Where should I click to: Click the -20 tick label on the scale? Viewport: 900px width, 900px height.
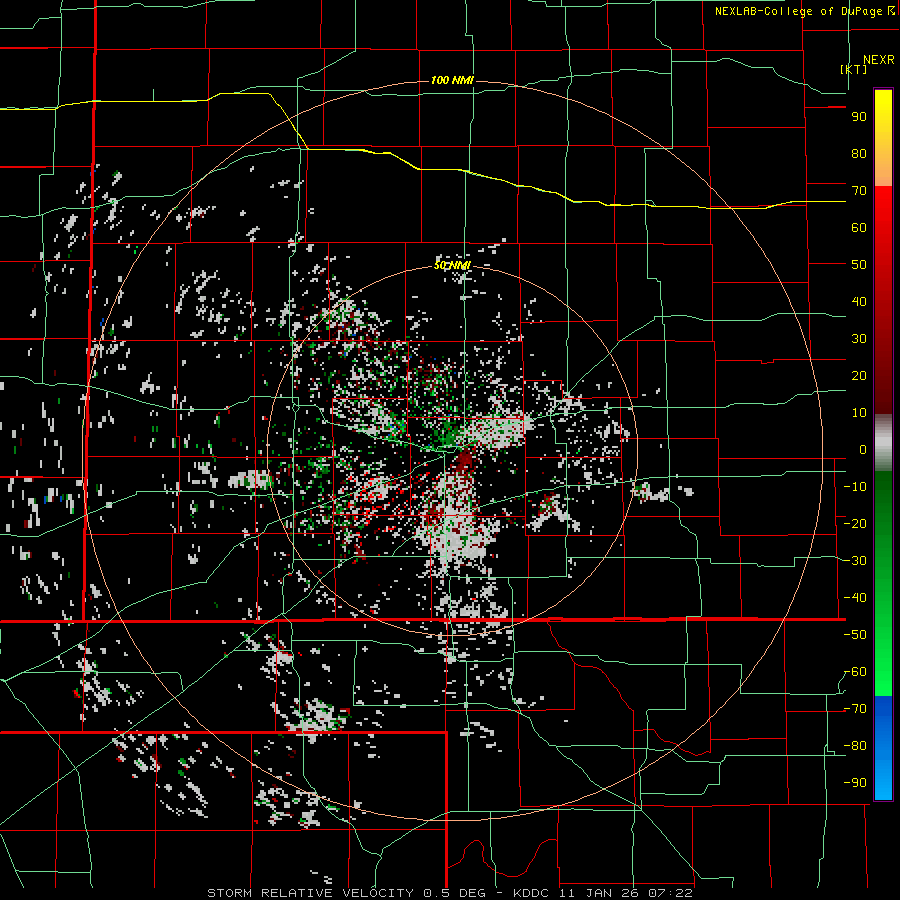tap(855, 524)
